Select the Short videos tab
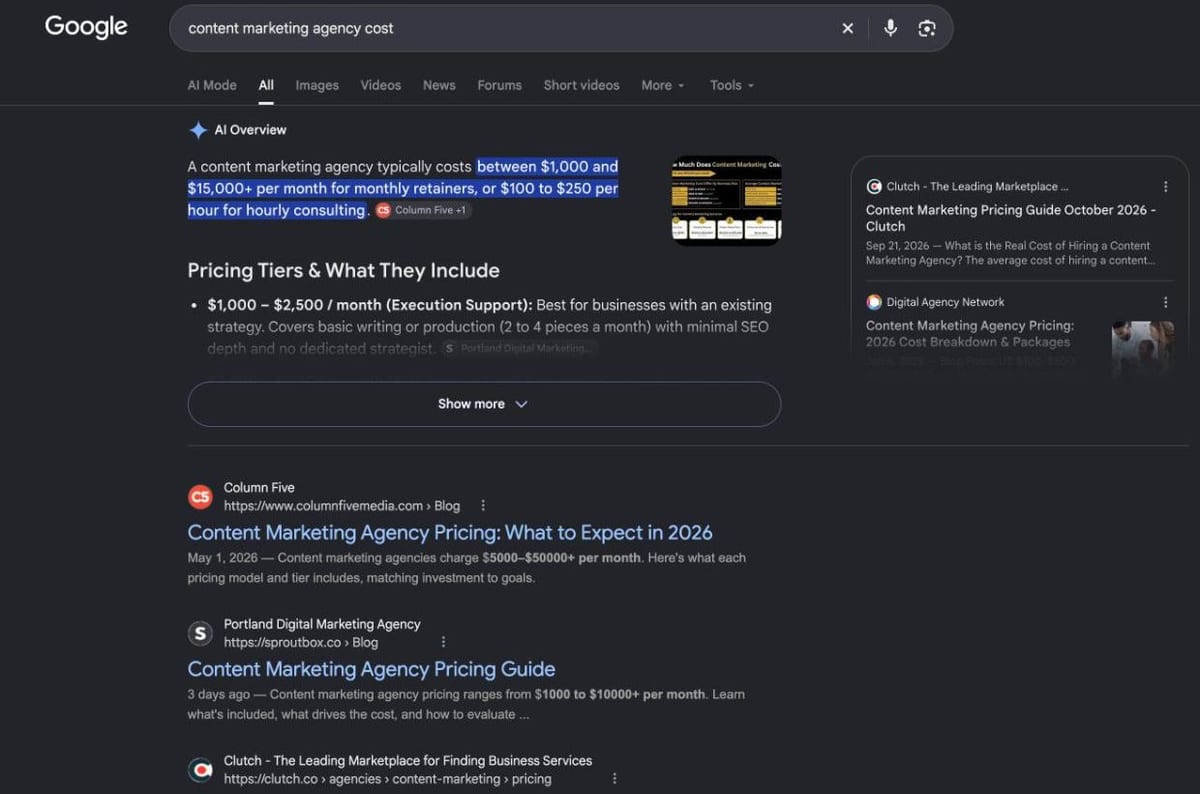This screenshot has width=1200, height=794. coord(582,85)
